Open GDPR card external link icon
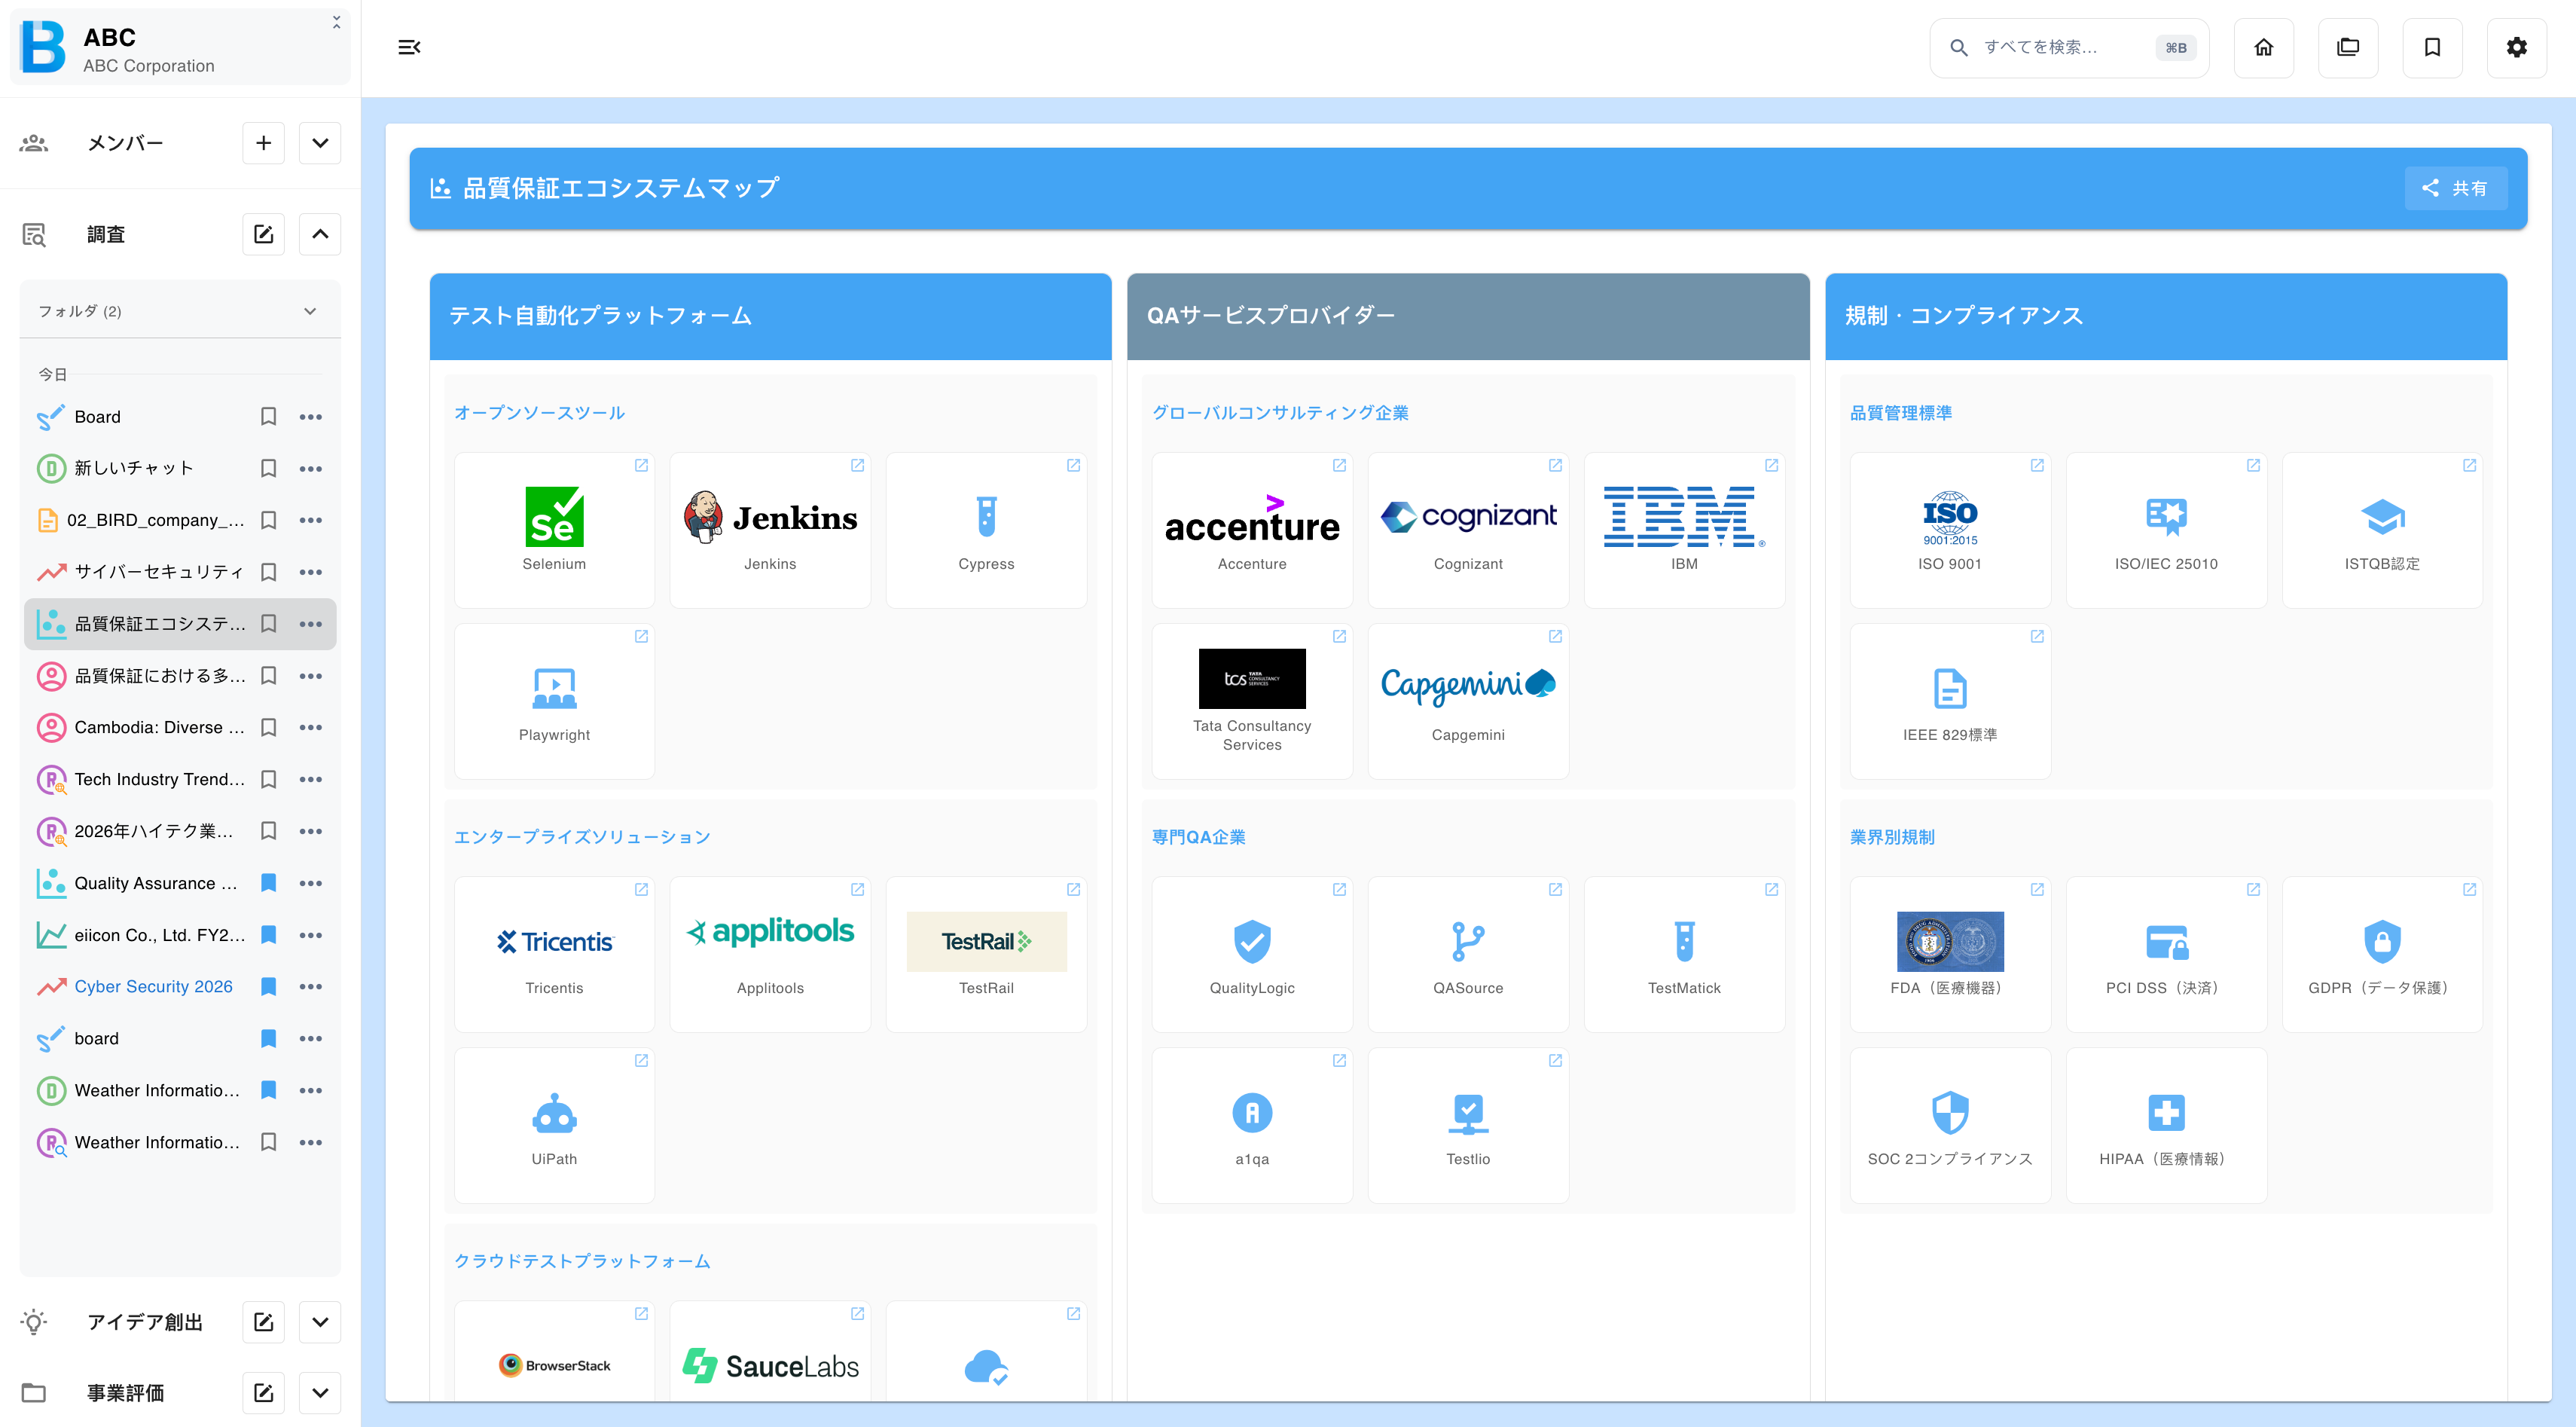Screen dimensions: 2576x1427 coord(2469,889)
